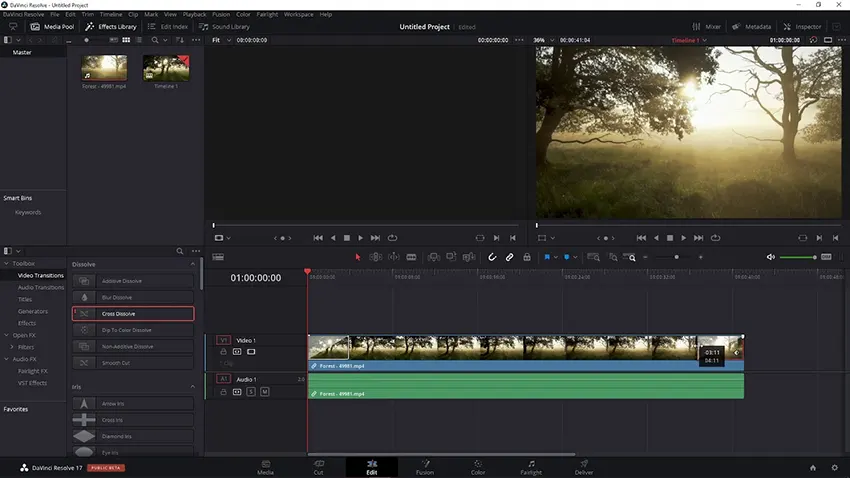
Task: Open Project Settings gear icon
Action: tap(834, 468)
